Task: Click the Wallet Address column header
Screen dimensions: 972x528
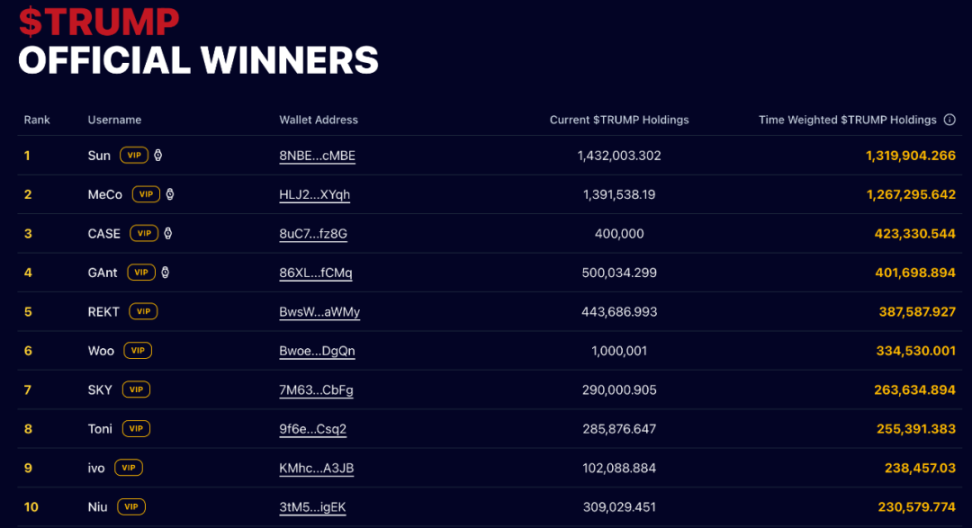Action: tap(318, 120)
